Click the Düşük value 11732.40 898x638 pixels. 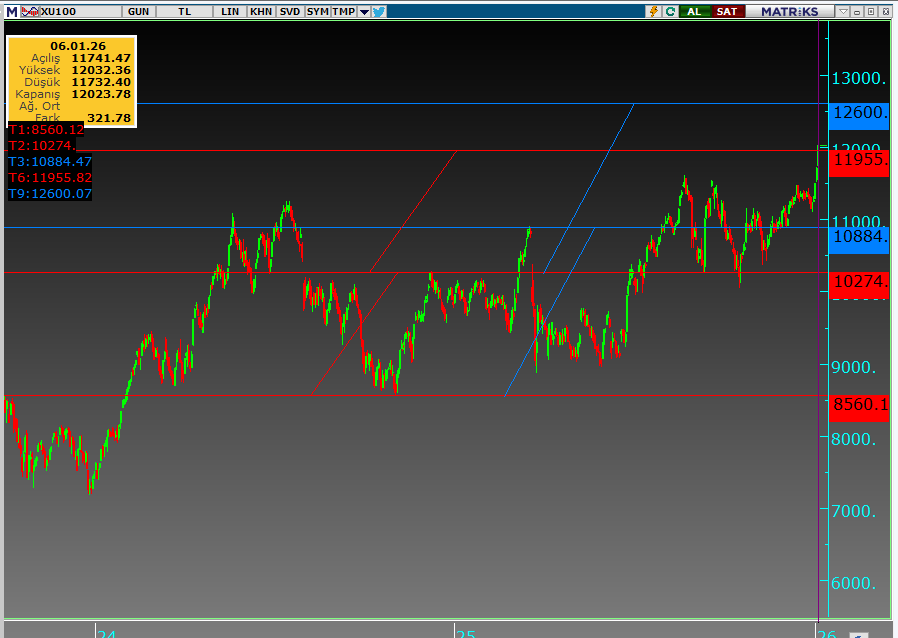point(101,82)
